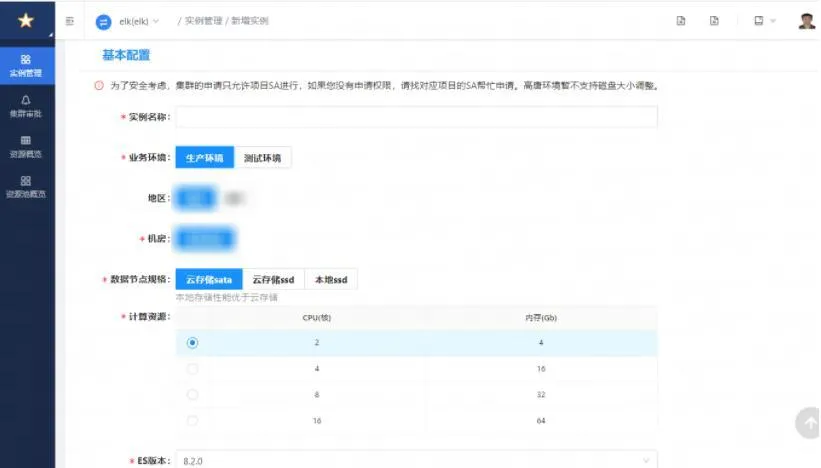Switch to 测试环境 business environment
821x468 pixels.
[263, 158]
